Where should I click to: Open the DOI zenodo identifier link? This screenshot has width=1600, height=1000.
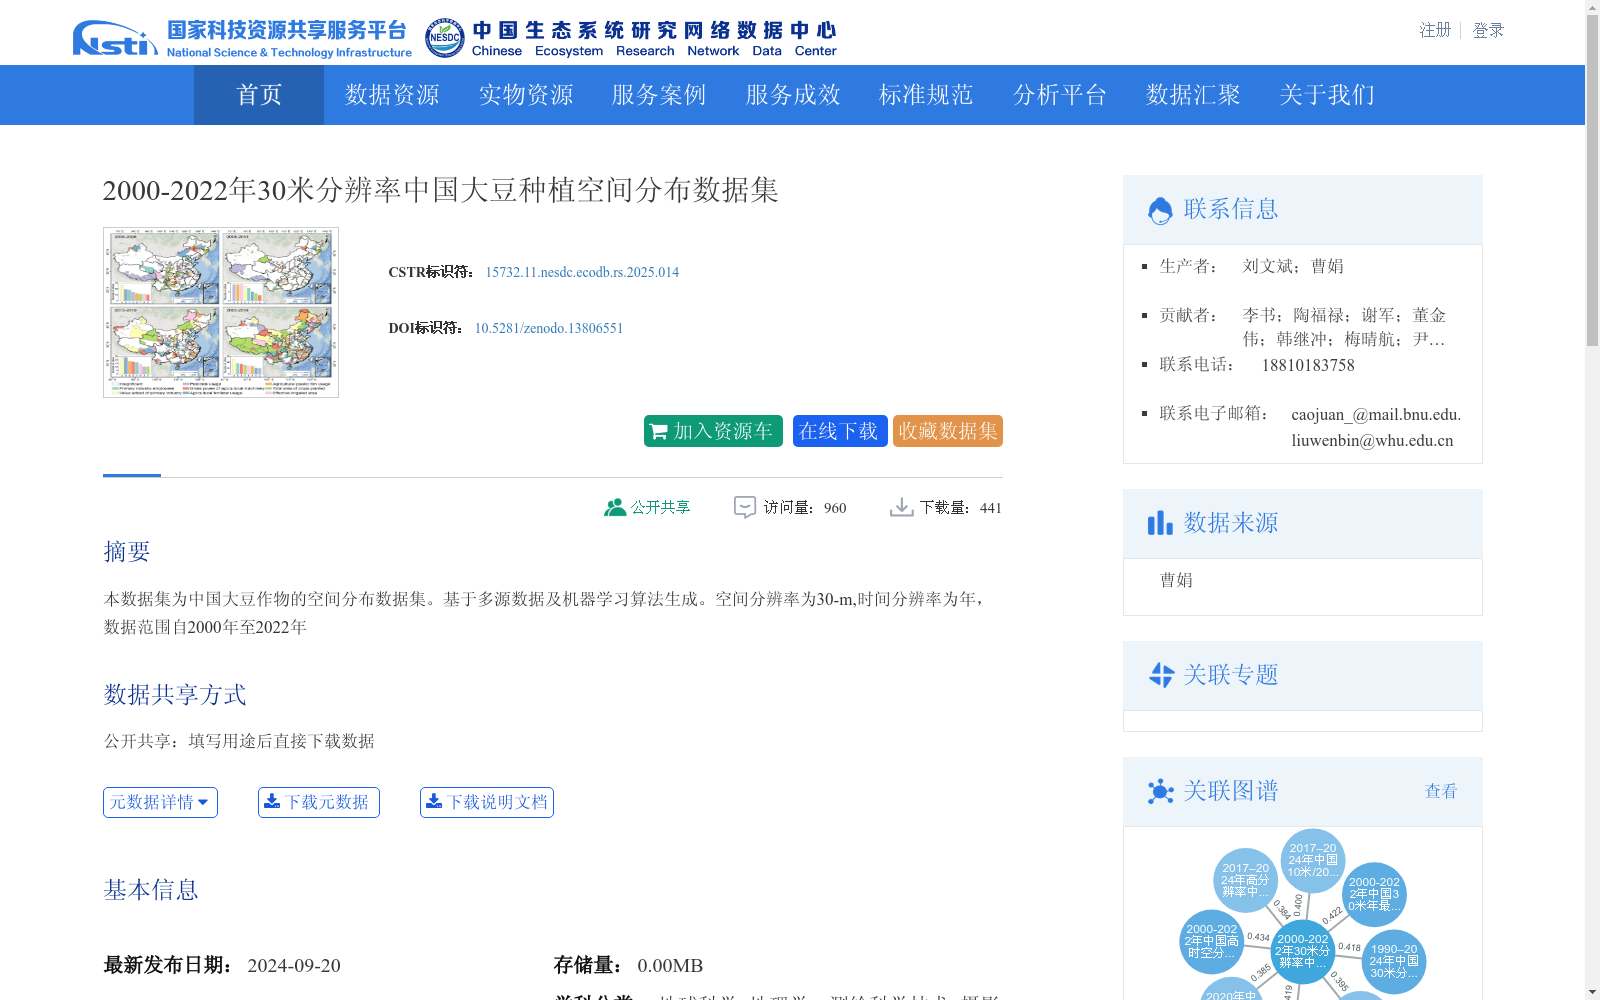pos(549,328)
